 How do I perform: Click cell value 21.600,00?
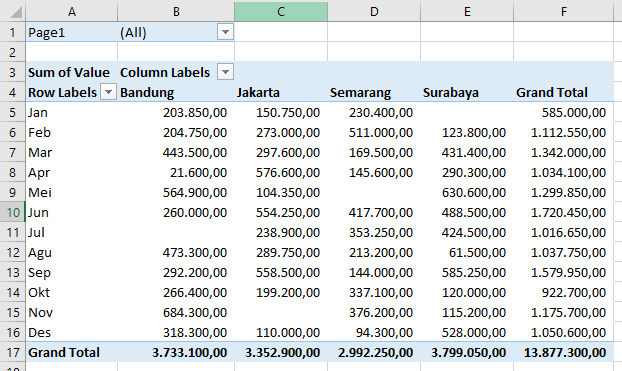pyautogui.click(x=198, y=172)
